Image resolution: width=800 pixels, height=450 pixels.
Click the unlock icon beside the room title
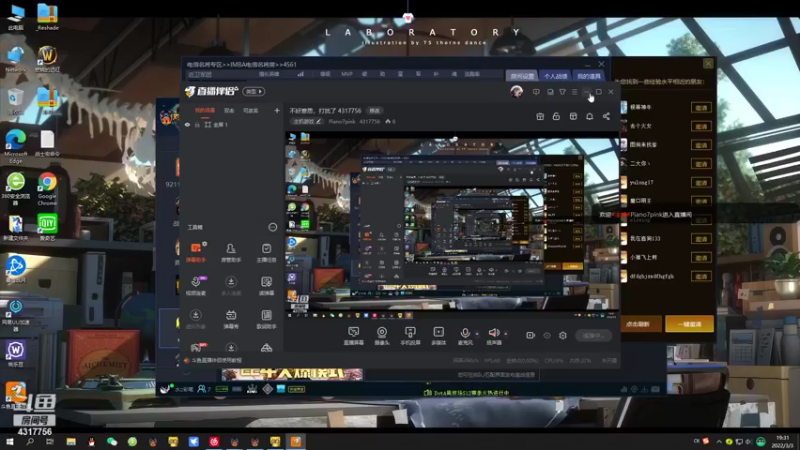coord(556,116)
